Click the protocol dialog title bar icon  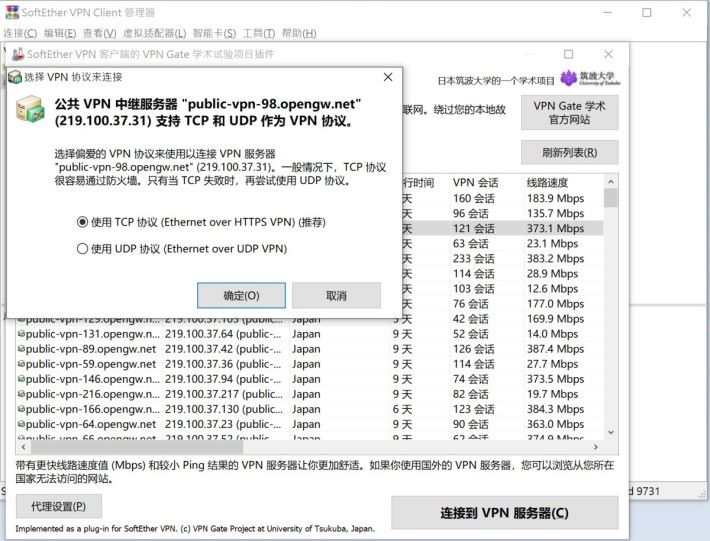coord(15,77)
